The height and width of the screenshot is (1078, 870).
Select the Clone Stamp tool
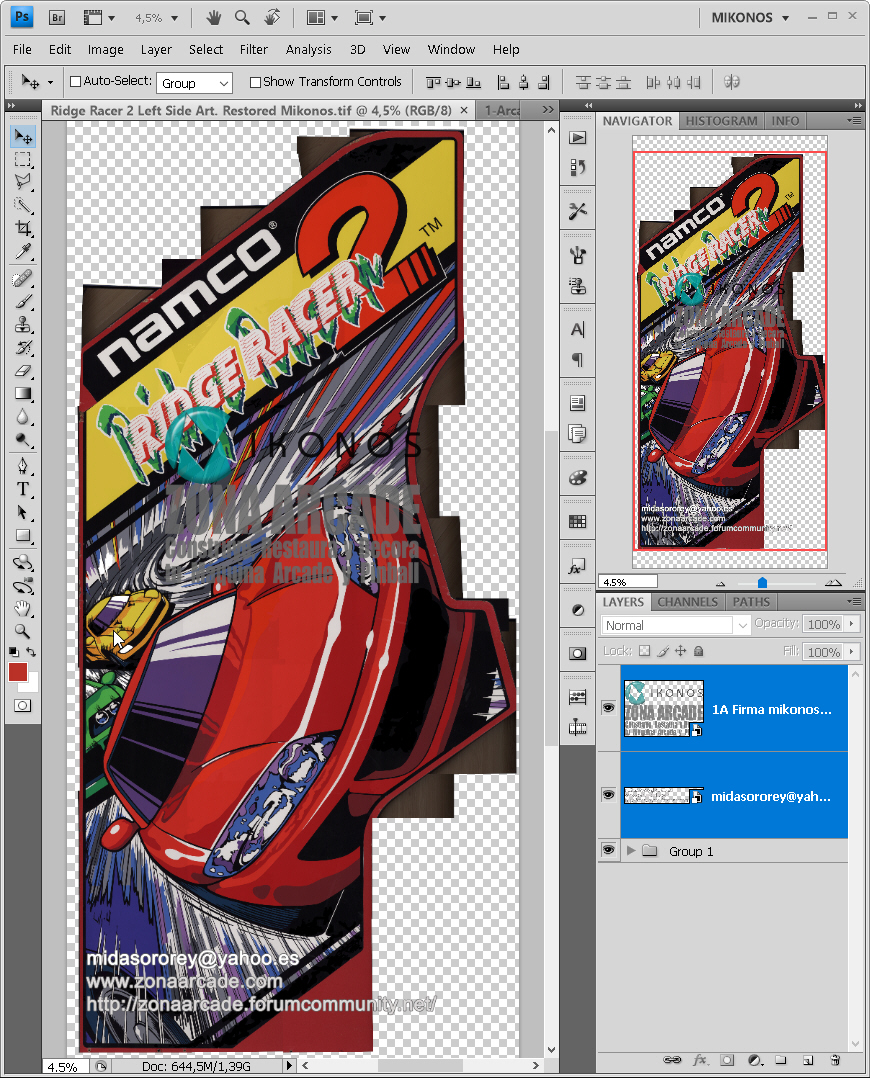coord(23,324)
